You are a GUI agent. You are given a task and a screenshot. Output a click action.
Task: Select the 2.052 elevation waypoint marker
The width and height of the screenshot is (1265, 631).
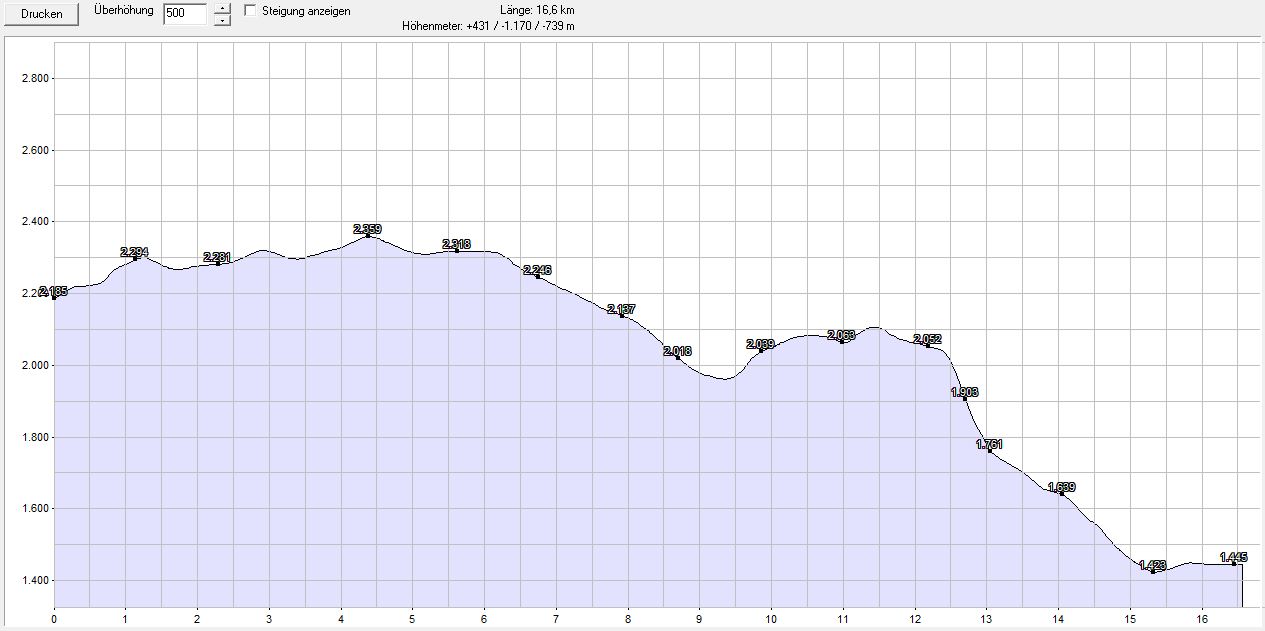coord(927,345)
